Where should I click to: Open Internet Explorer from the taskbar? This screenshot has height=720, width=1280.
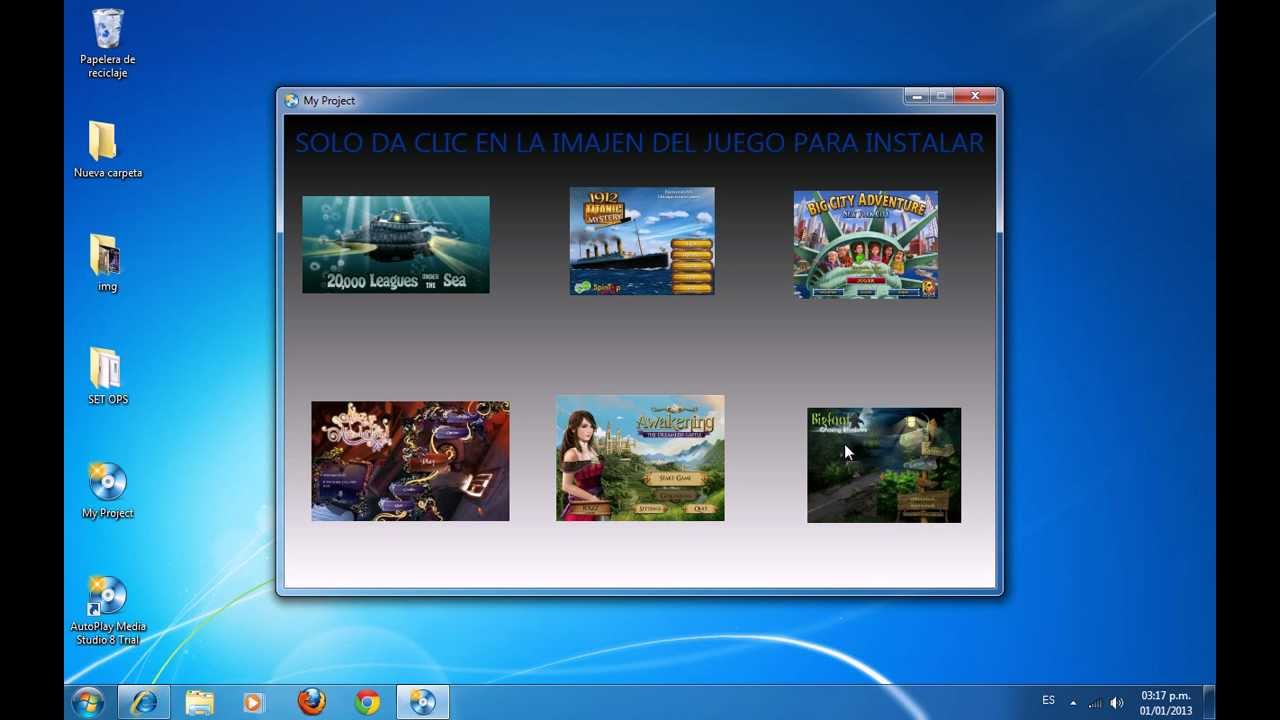coord(144,703)
